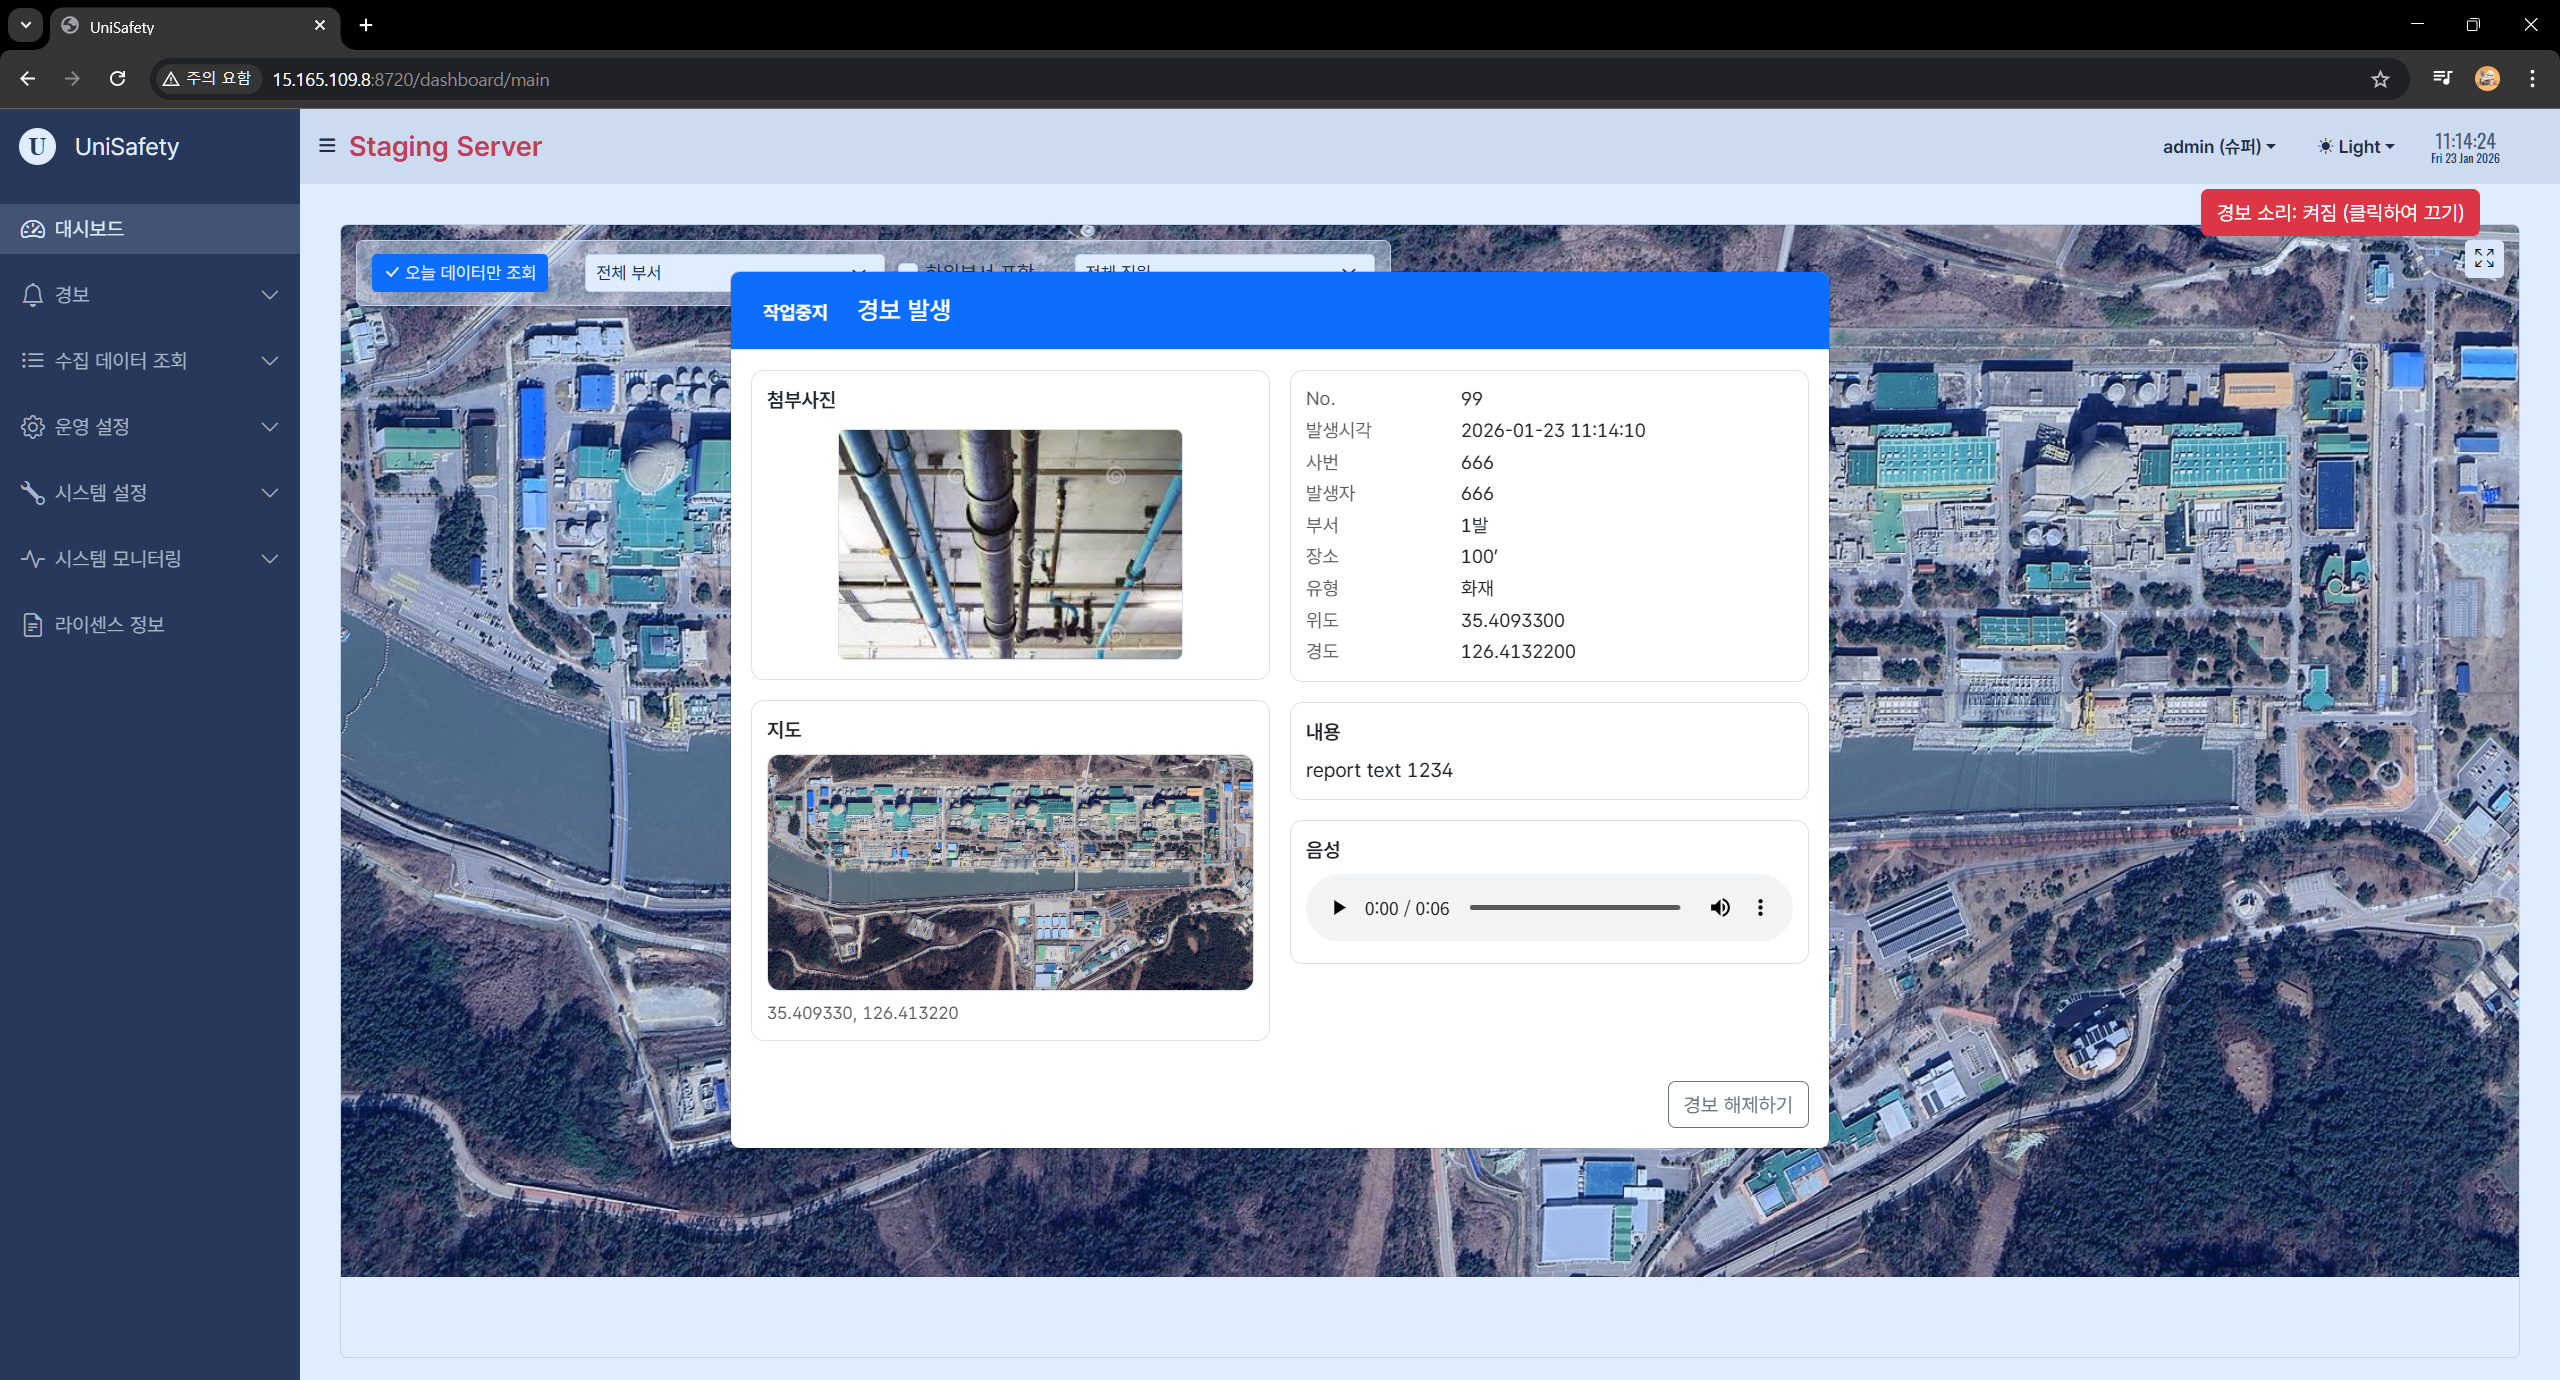
Task: Play the 음성 audio recording
Action: 1339,908
